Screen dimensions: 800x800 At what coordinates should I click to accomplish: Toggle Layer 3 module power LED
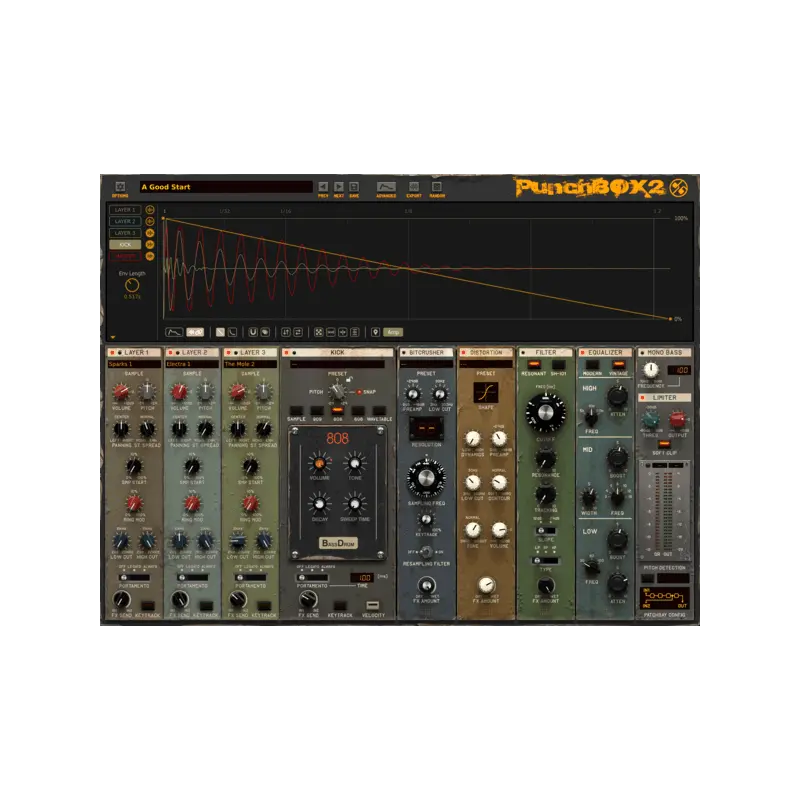point(229,353)
